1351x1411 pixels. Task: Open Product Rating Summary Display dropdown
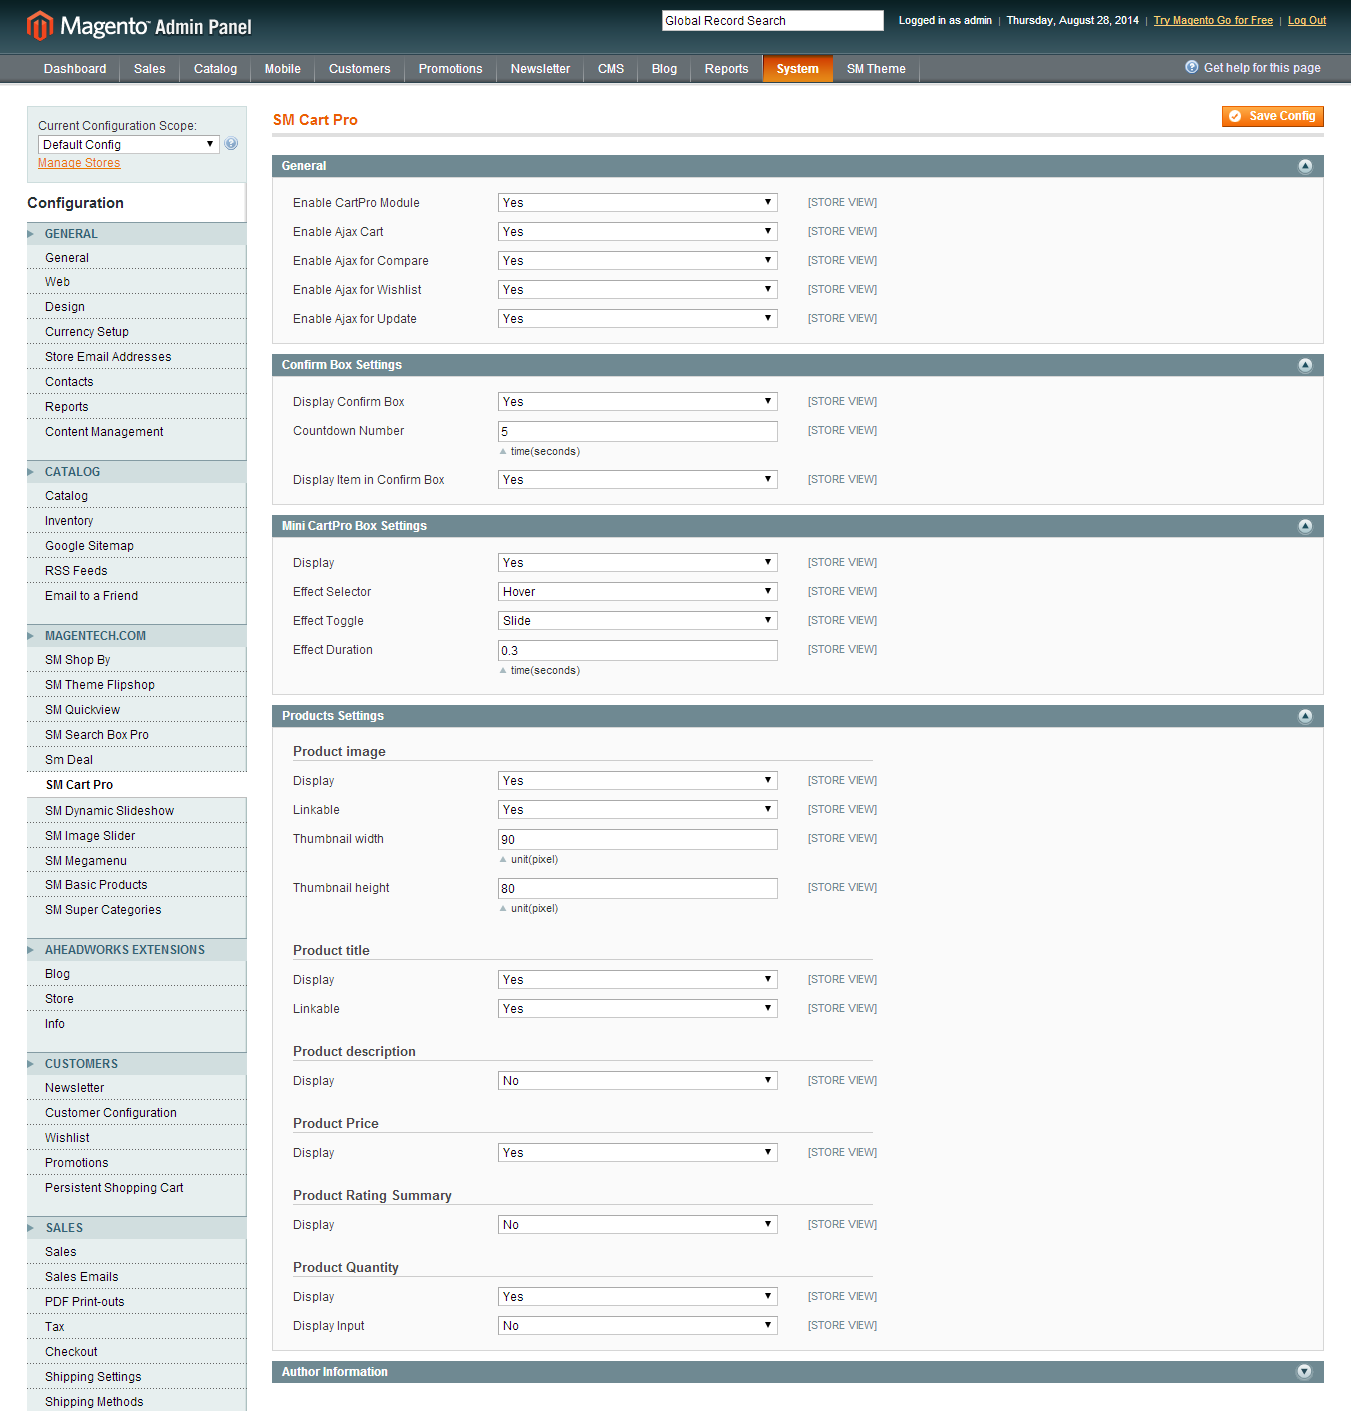pyautogui.click(x=638, y=1225)
